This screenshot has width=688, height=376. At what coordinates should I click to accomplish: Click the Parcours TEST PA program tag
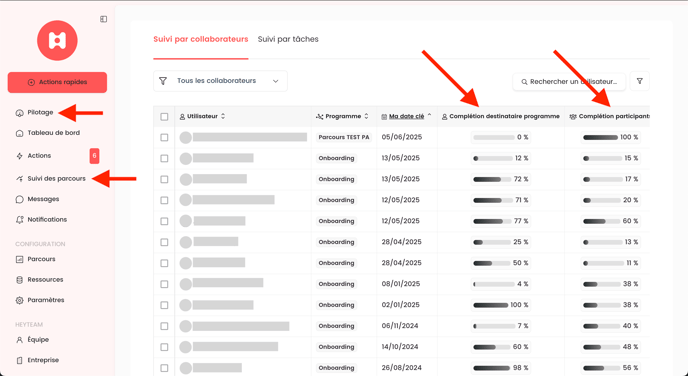tap(344, 137)
